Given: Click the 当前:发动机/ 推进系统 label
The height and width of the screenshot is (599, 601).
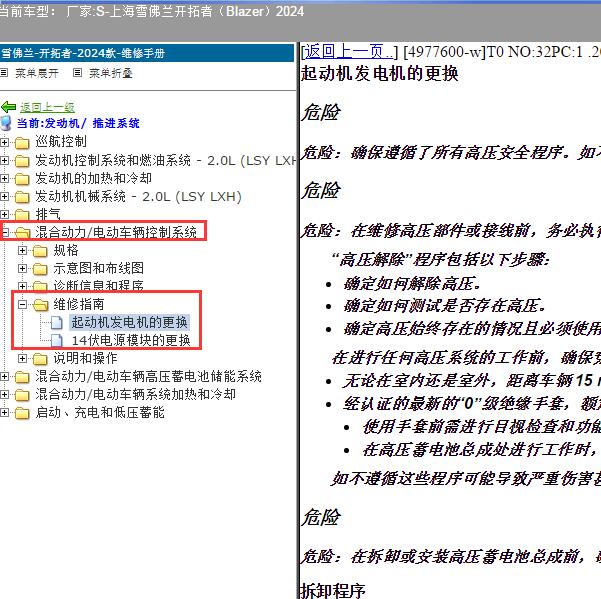Looking at the screenshot, I should tap(78, 123).
